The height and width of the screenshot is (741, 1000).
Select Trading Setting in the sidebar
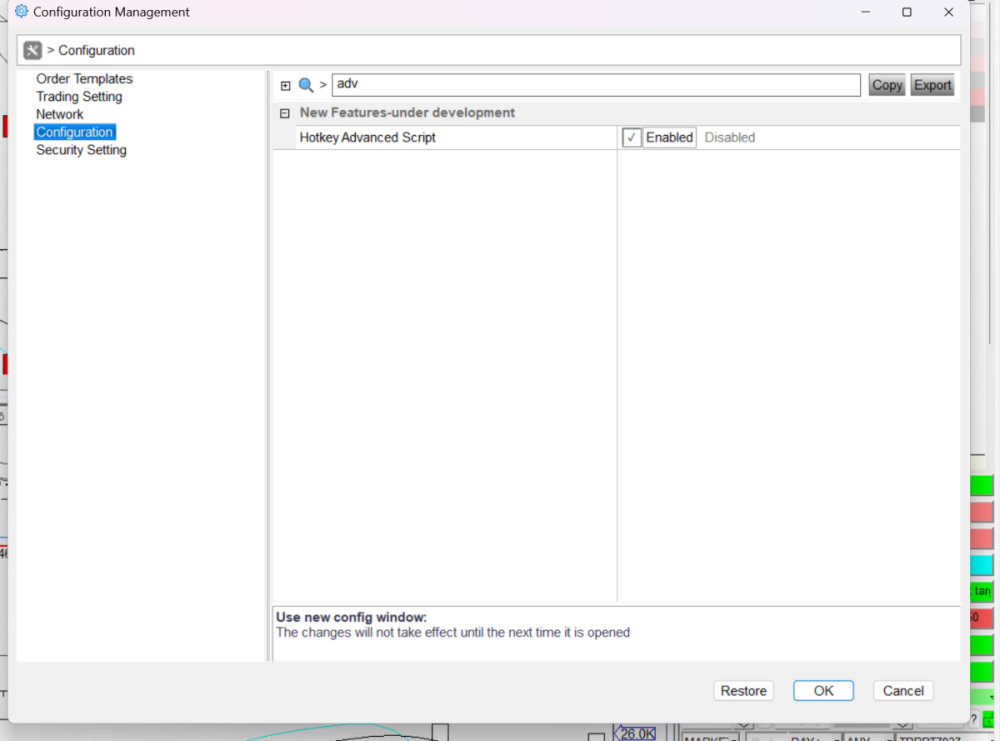(79, 97)
